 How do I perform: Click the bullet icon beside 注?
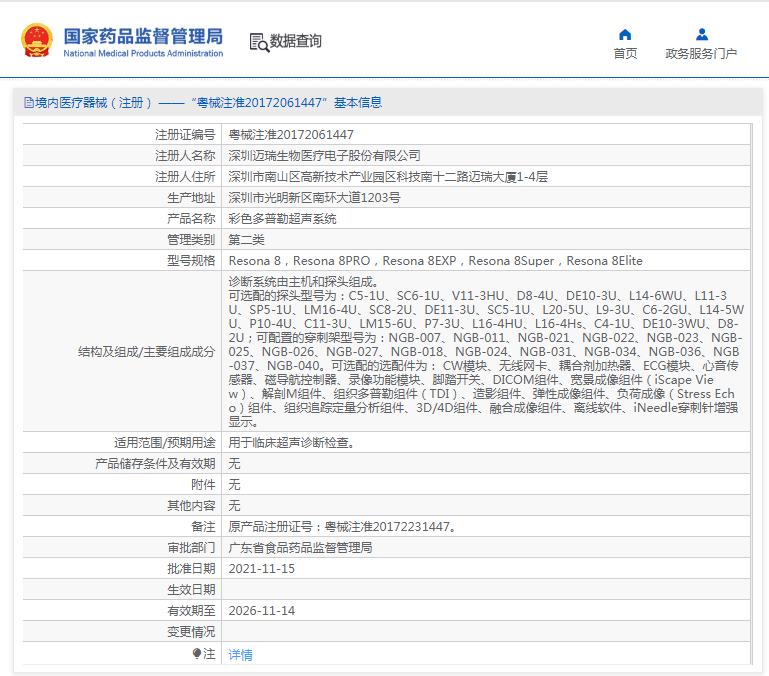pos(197,653)
